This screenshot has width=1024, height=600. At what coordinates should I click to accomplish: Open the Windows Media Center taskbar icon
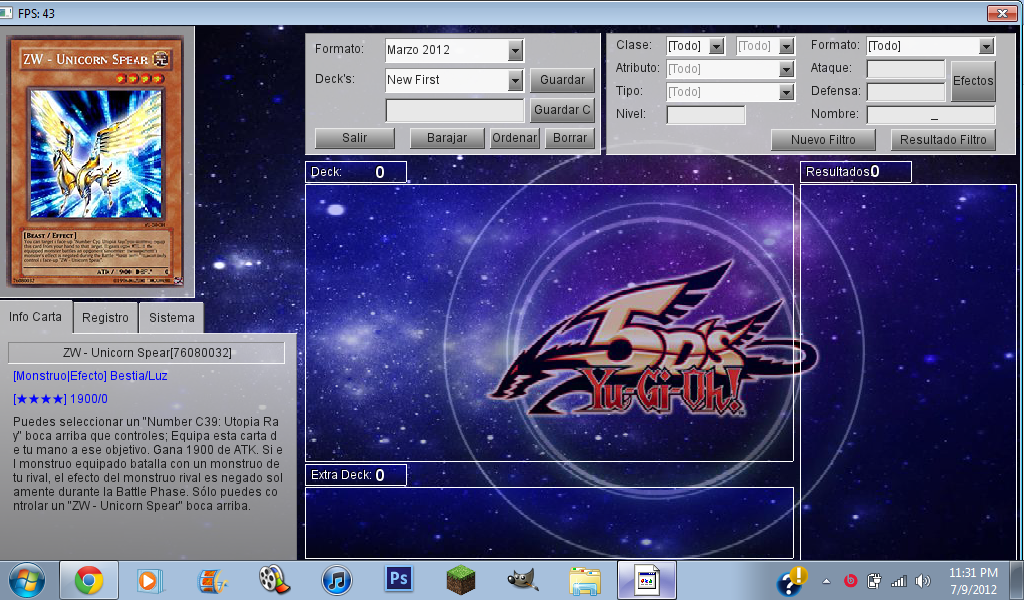click(x=212, y=580)
